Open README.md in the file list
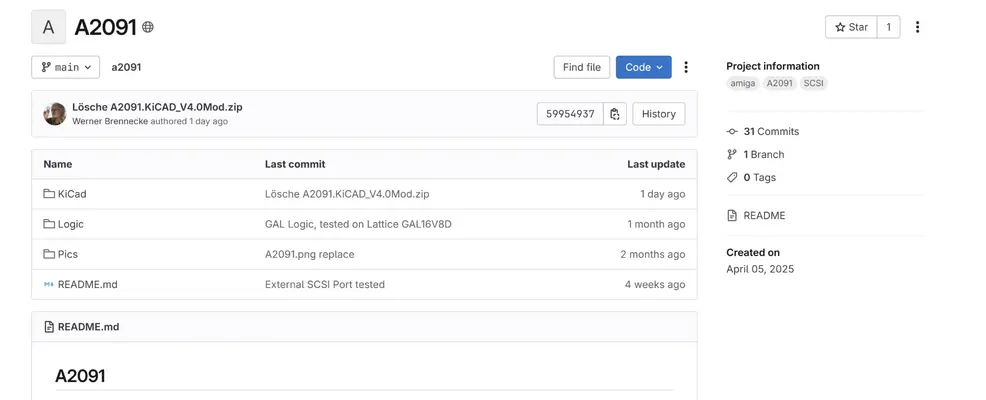986x400 pixels. click(87, 284)
